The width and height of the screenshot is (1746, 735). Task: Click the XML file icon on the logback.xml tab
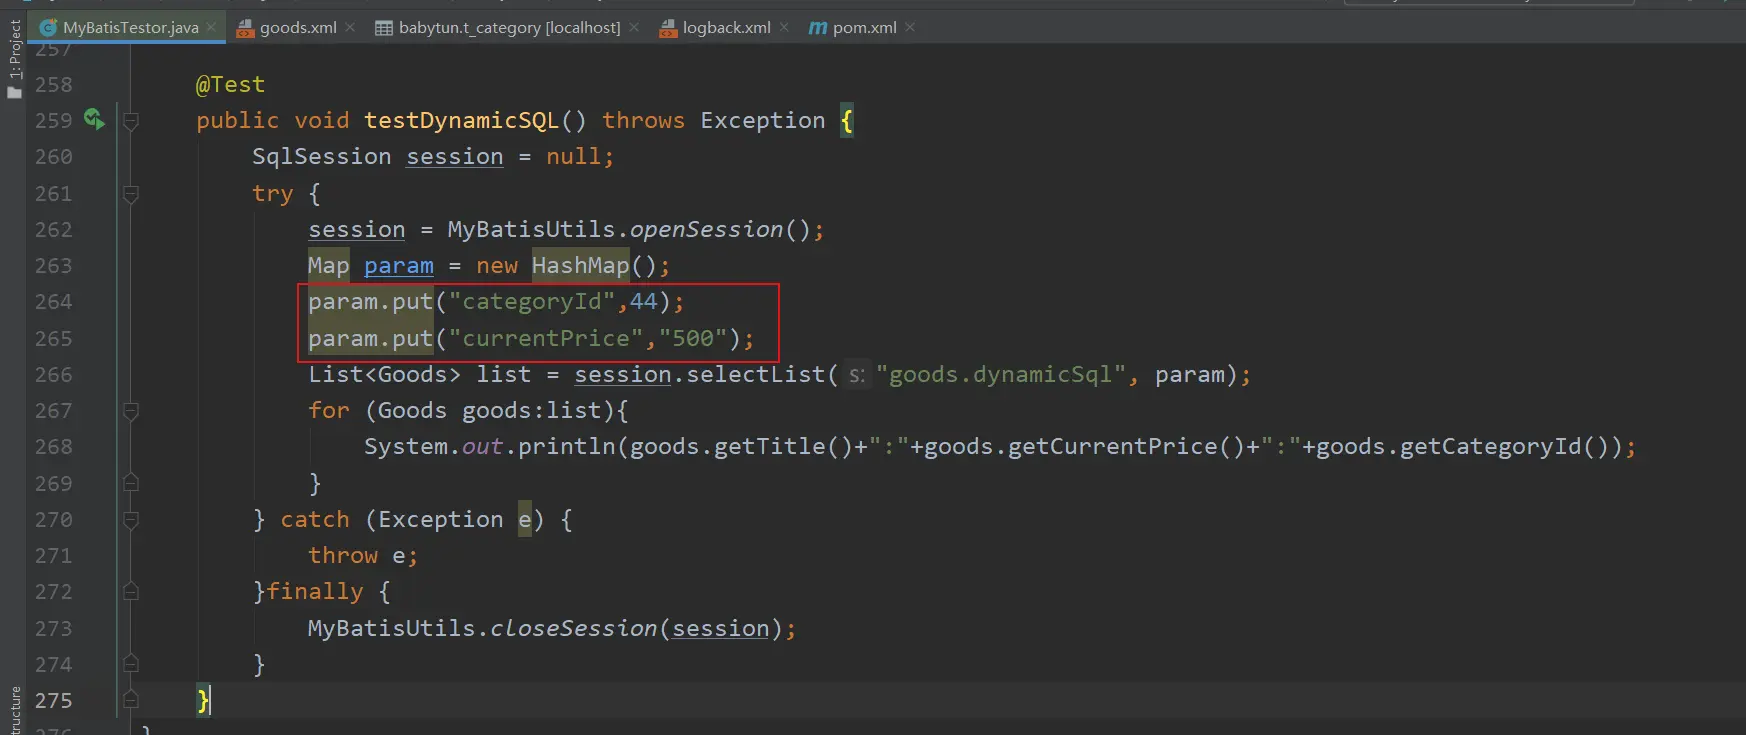click(668, 28)
